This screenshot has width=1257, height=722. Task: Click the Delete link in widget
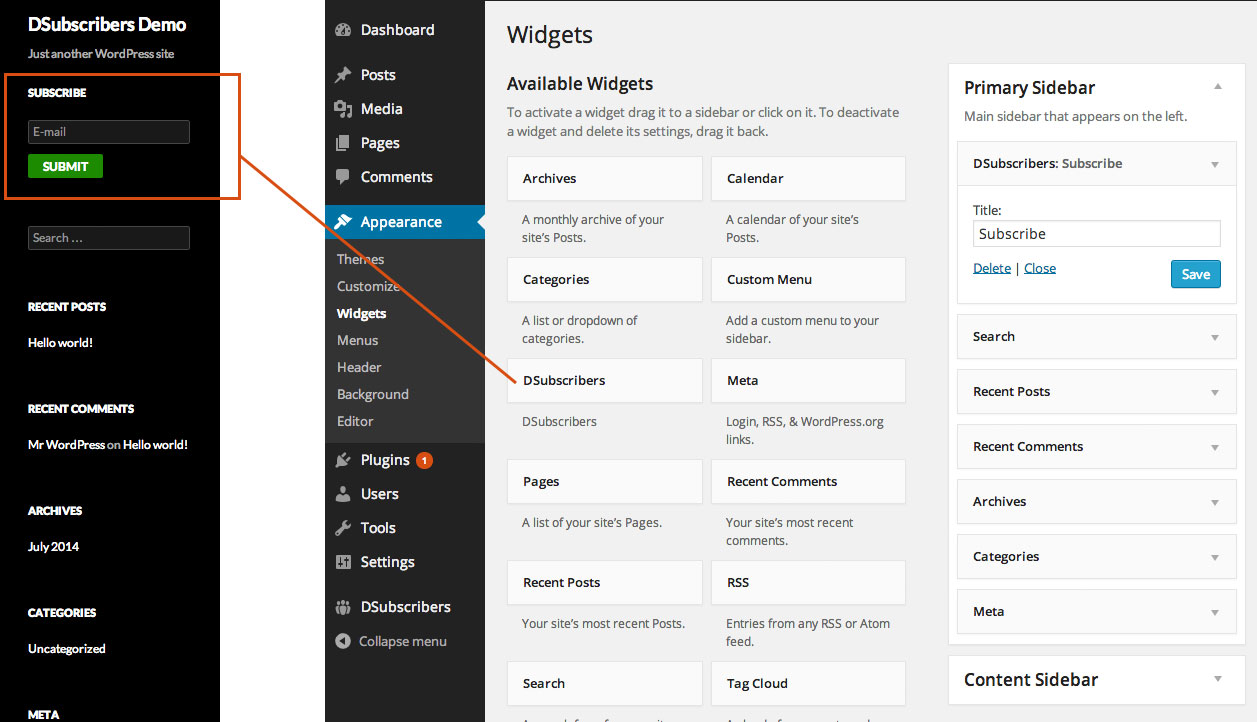click(x=992, y=268)
